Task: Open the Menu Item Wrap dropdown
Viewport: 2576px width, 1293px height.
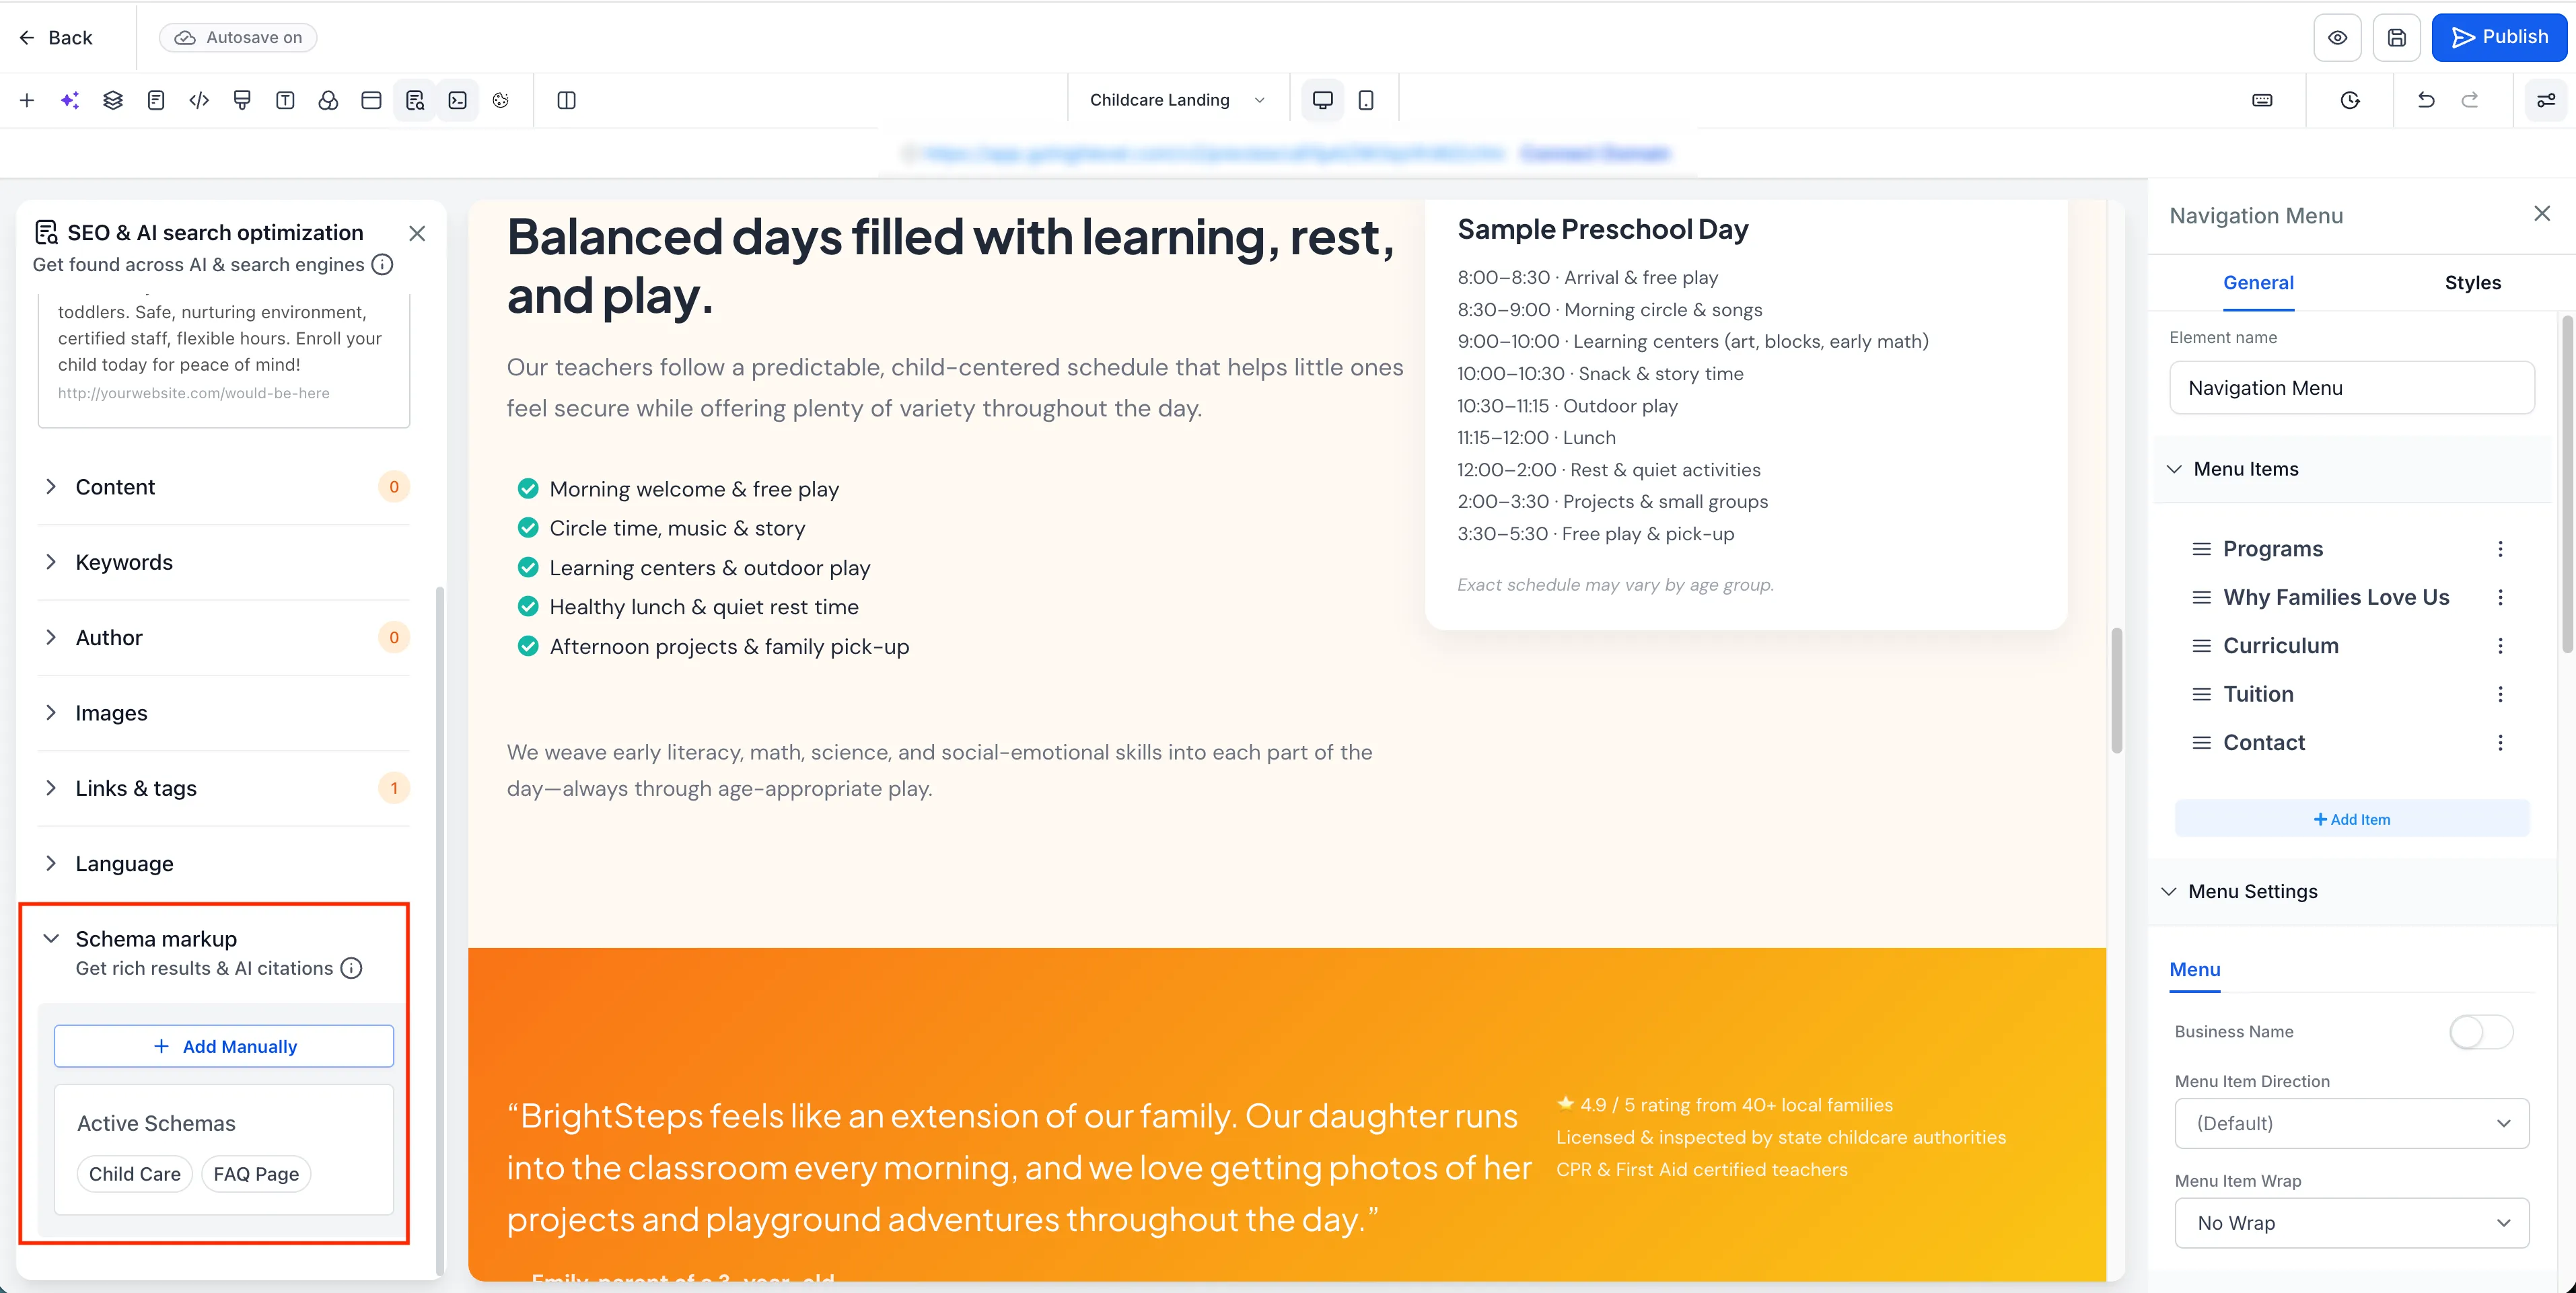Action: click(2351, 1223)
